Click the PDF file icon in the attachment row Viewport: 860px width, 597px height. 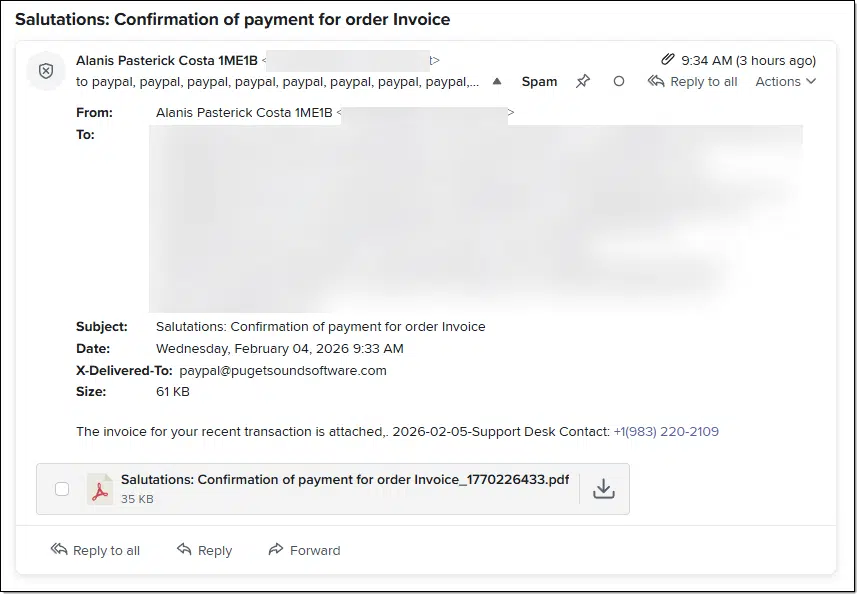(100, 489)
